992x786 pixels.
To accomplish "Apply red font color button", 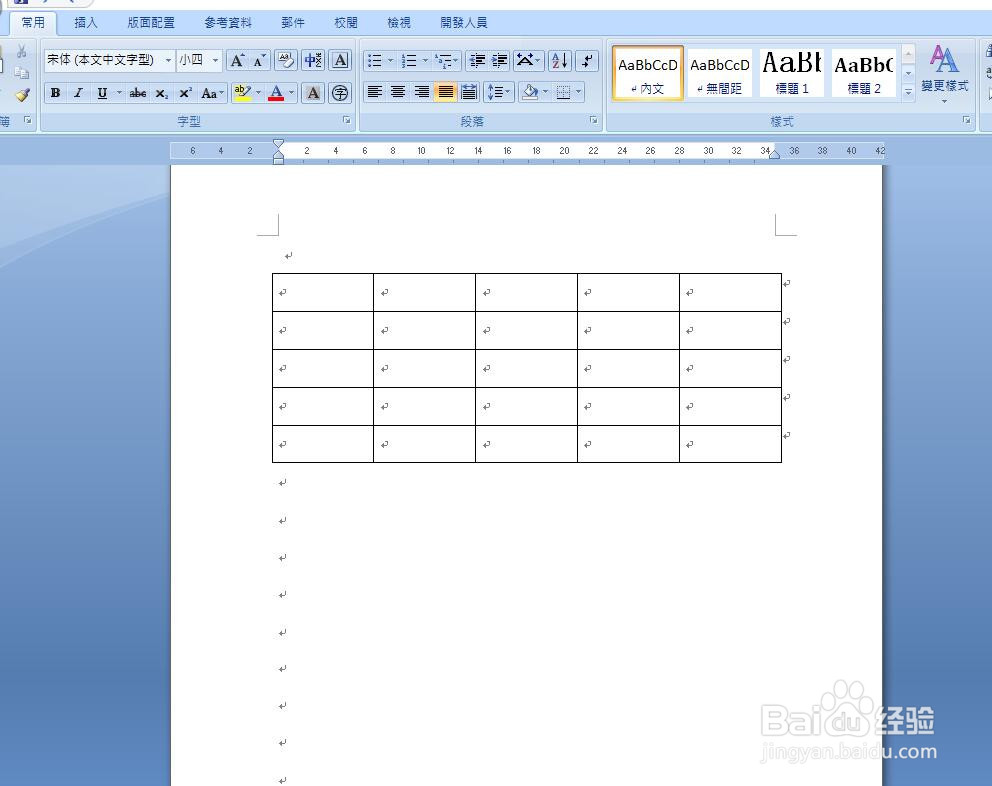I will point(276,94).
